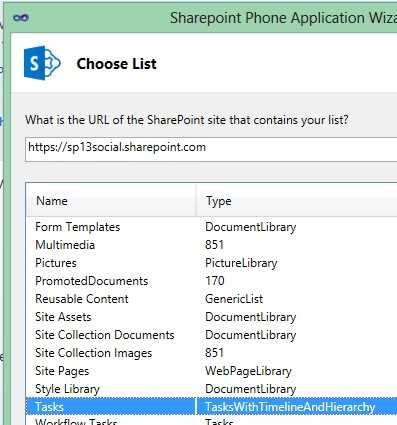This screenshot has width=397, height=425.
Task: Click the SharePoint site URL input field
Action: click(x=211, y=149)
